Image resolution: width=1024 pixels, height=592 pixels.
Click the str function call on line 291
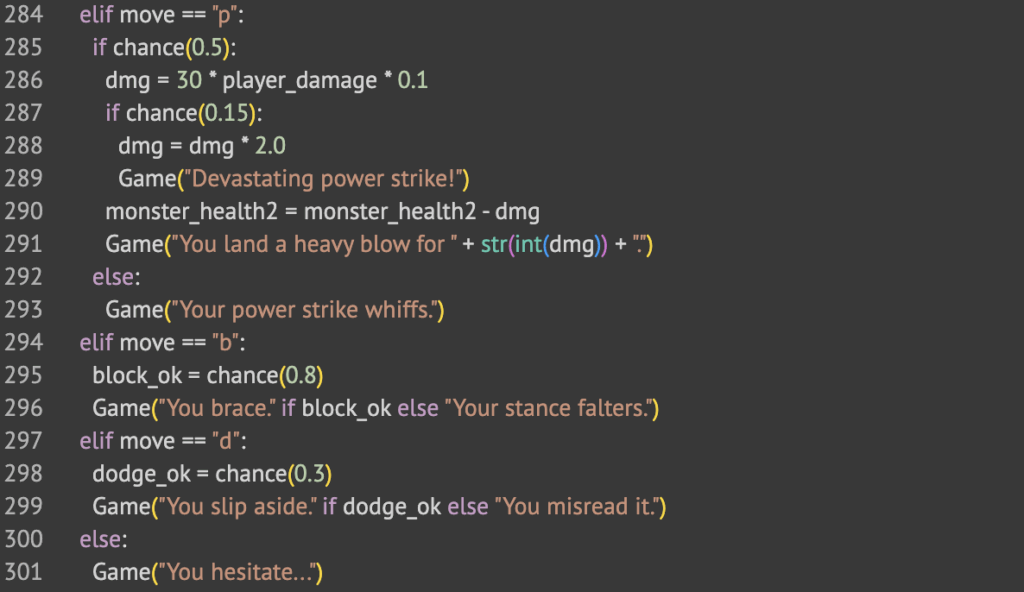point(492,245)
